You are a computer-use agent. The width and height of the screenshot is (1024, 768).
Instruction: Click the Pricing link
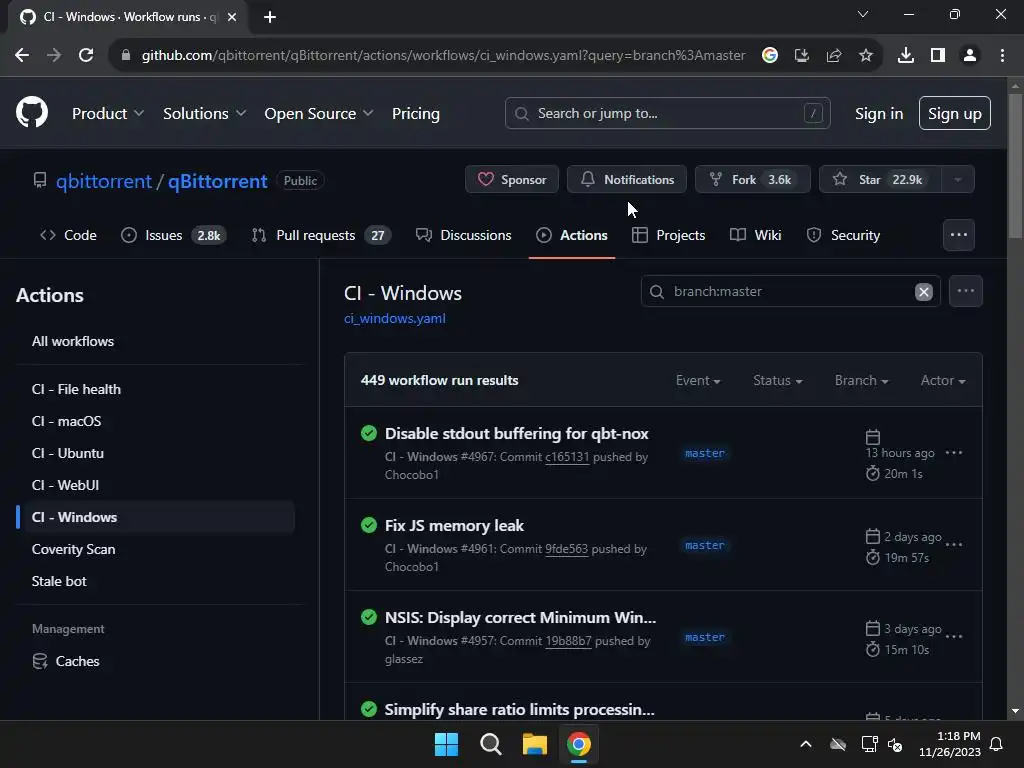tap(415, 114)
